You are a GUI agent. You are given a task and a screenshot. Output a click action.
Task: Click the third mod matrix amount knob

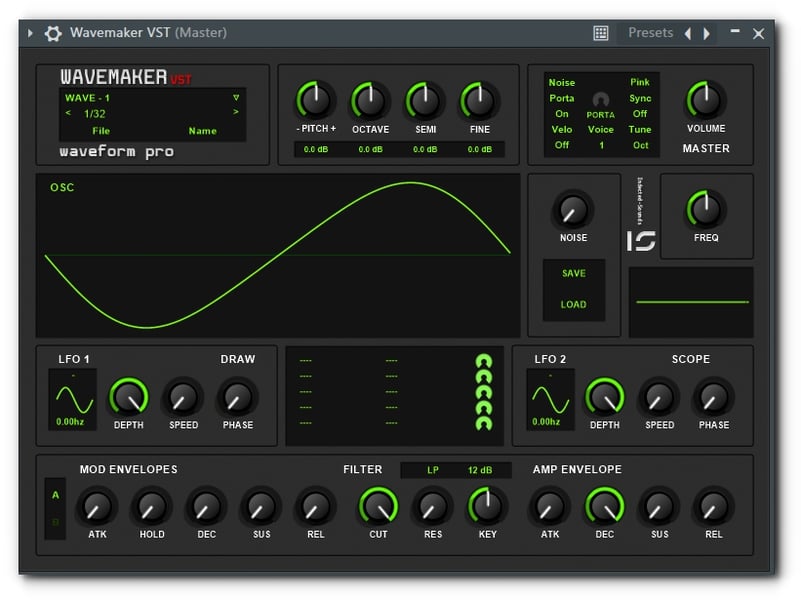[483, 392]
